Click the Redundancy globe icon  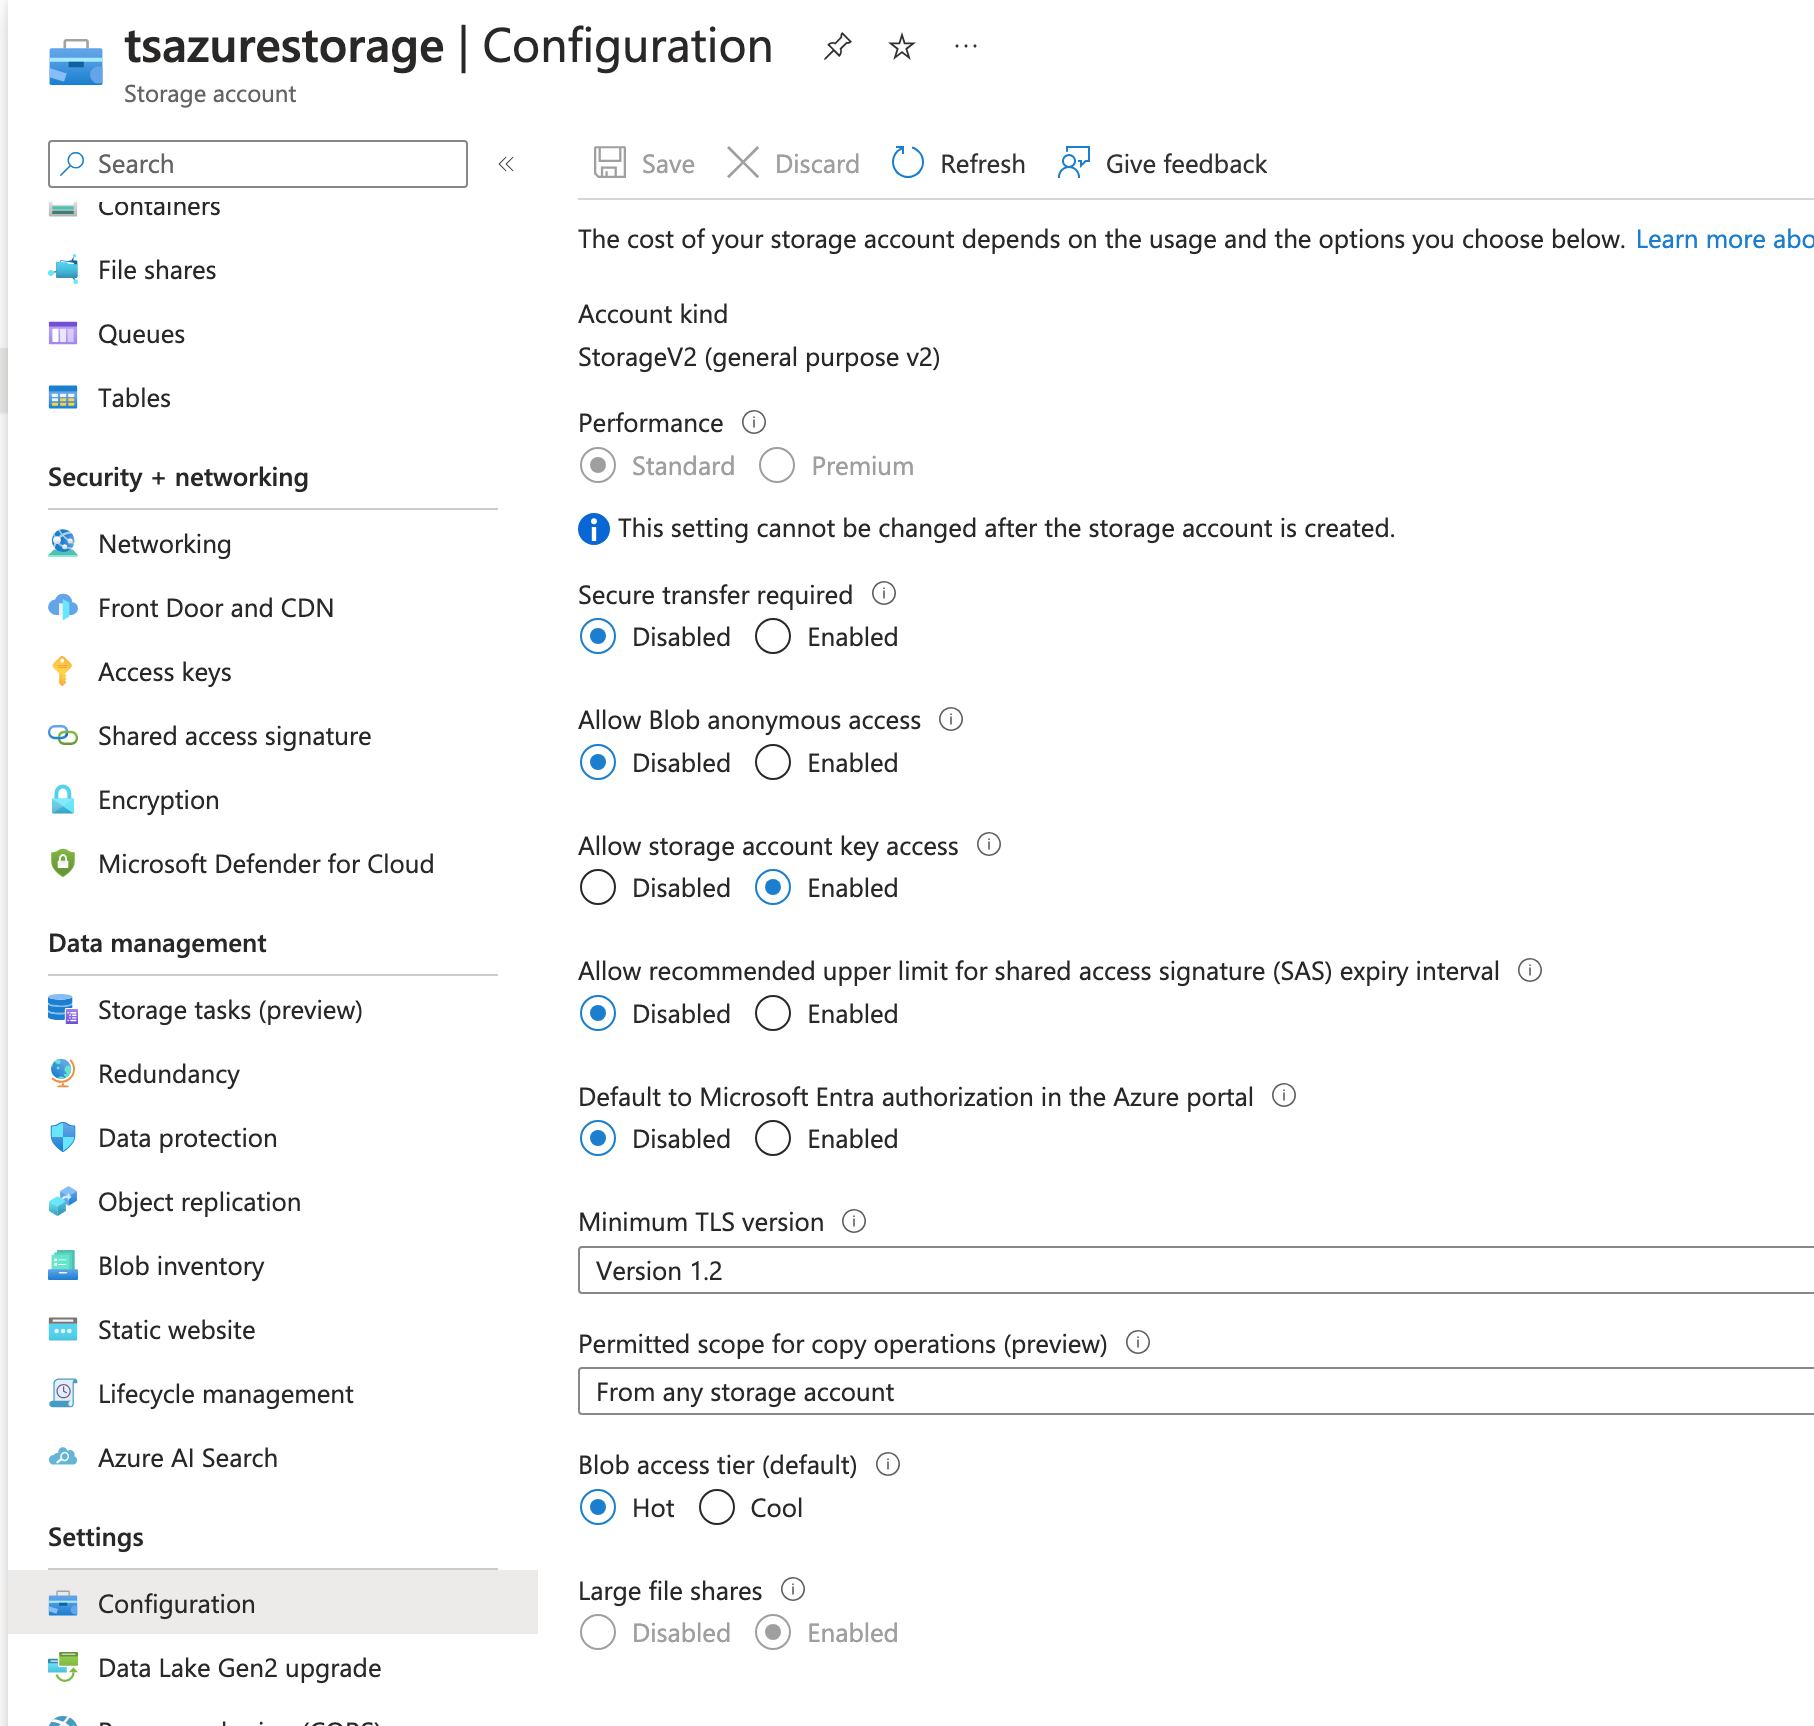(x=63, y=1073)
